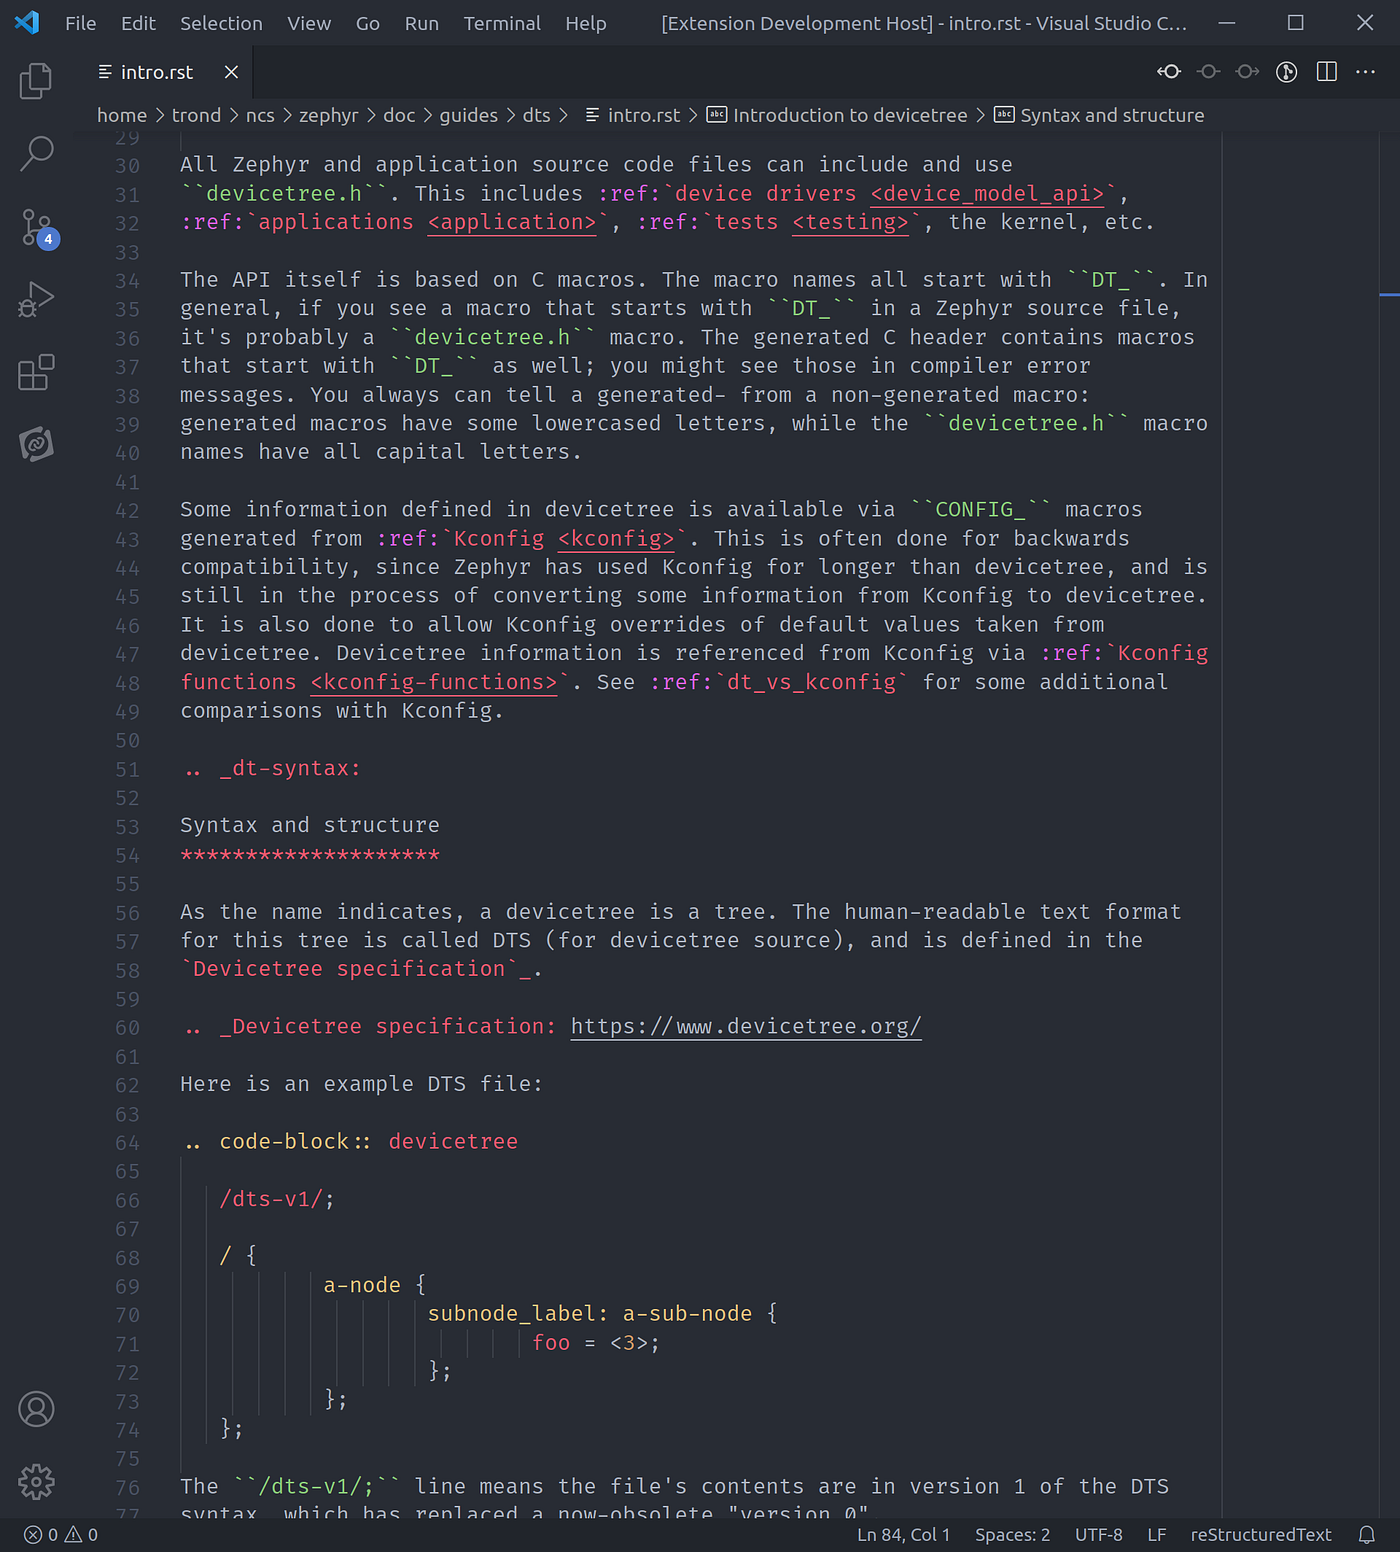Select the intro.rst editor tab

(155, 71)
